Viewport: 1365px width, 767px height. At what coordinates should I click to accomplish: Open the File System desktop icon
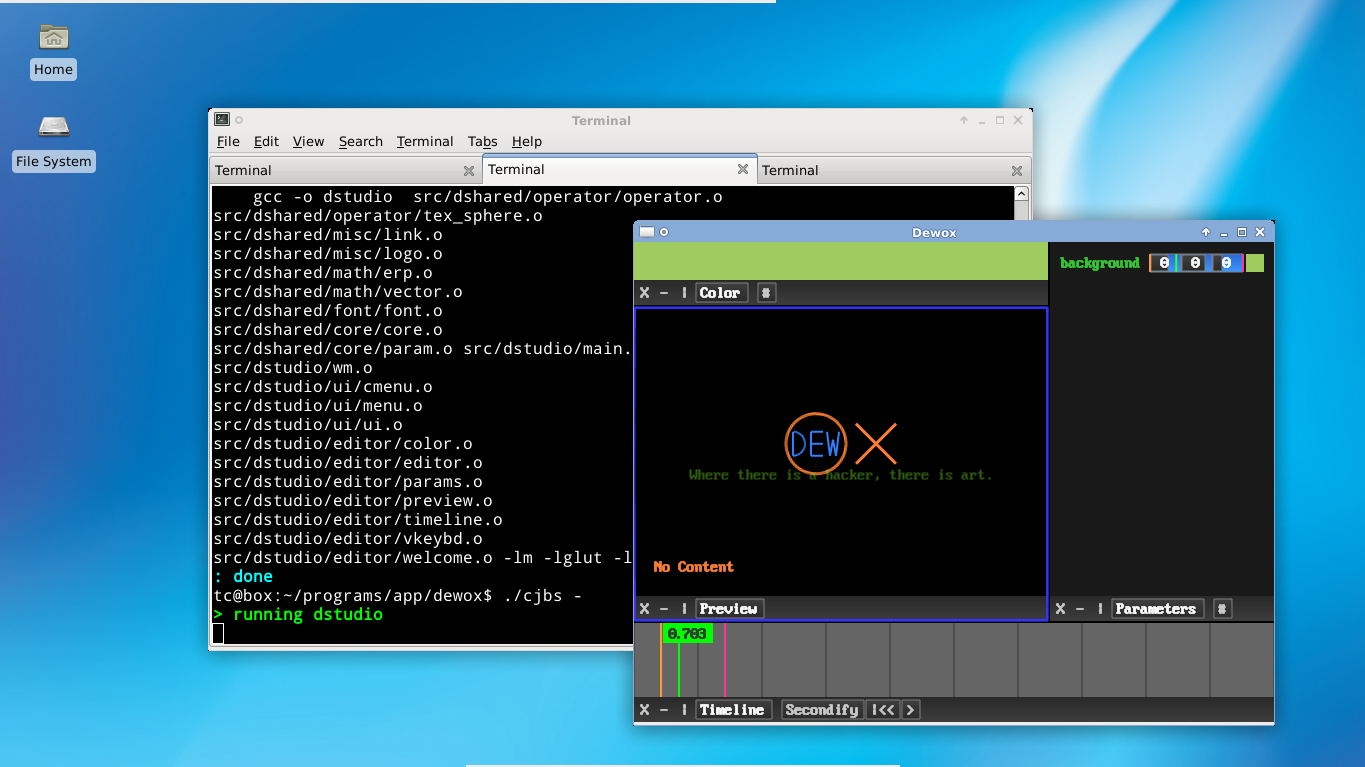pyautogui.click(x=53, y=127)
